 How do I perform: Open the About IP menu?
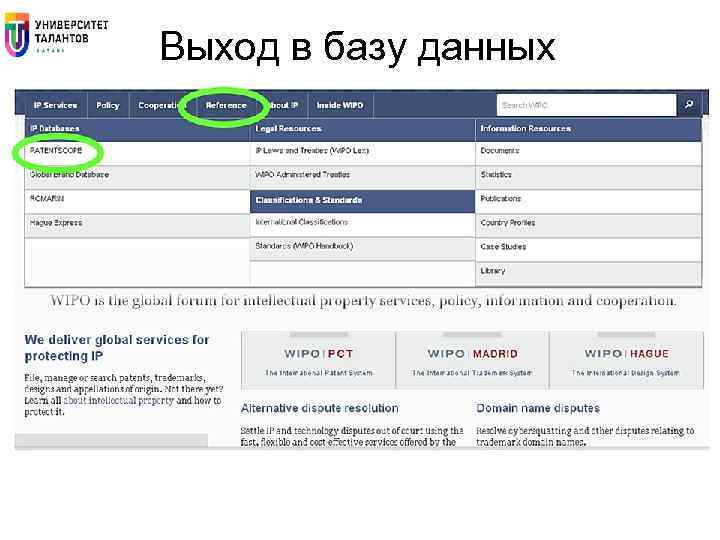click(x=282, y=106)
